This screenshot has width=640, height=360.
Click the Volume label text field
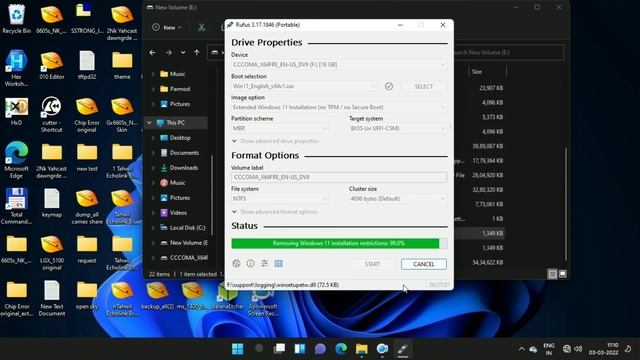click(x=339, y=177)
